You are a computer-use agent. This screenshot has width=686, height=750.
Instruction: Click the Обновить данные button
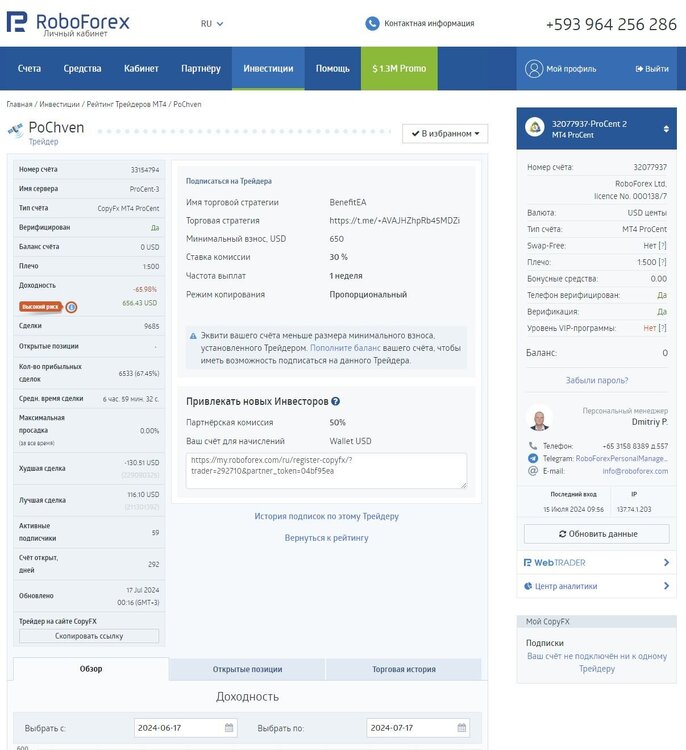tap(597, 534)
